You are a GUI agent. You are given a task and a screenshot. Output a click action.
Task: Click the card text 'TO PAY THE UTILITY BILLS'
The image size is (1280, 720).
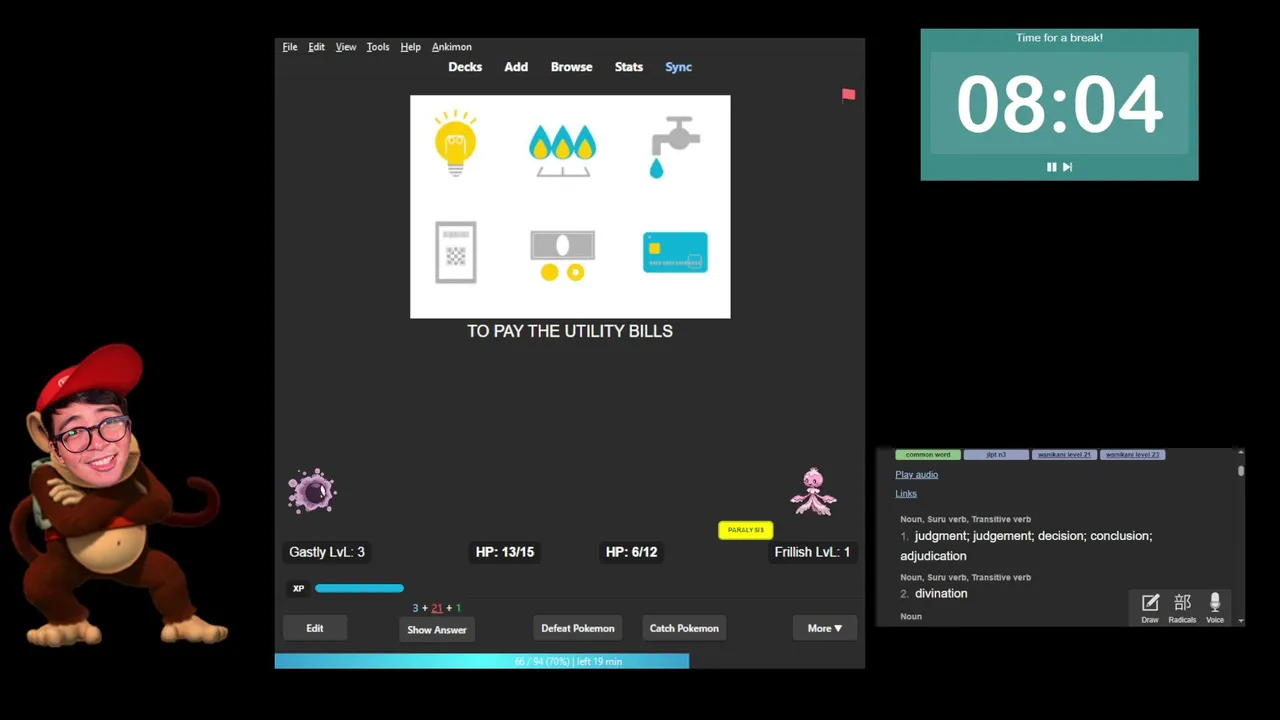click(570, 331)
